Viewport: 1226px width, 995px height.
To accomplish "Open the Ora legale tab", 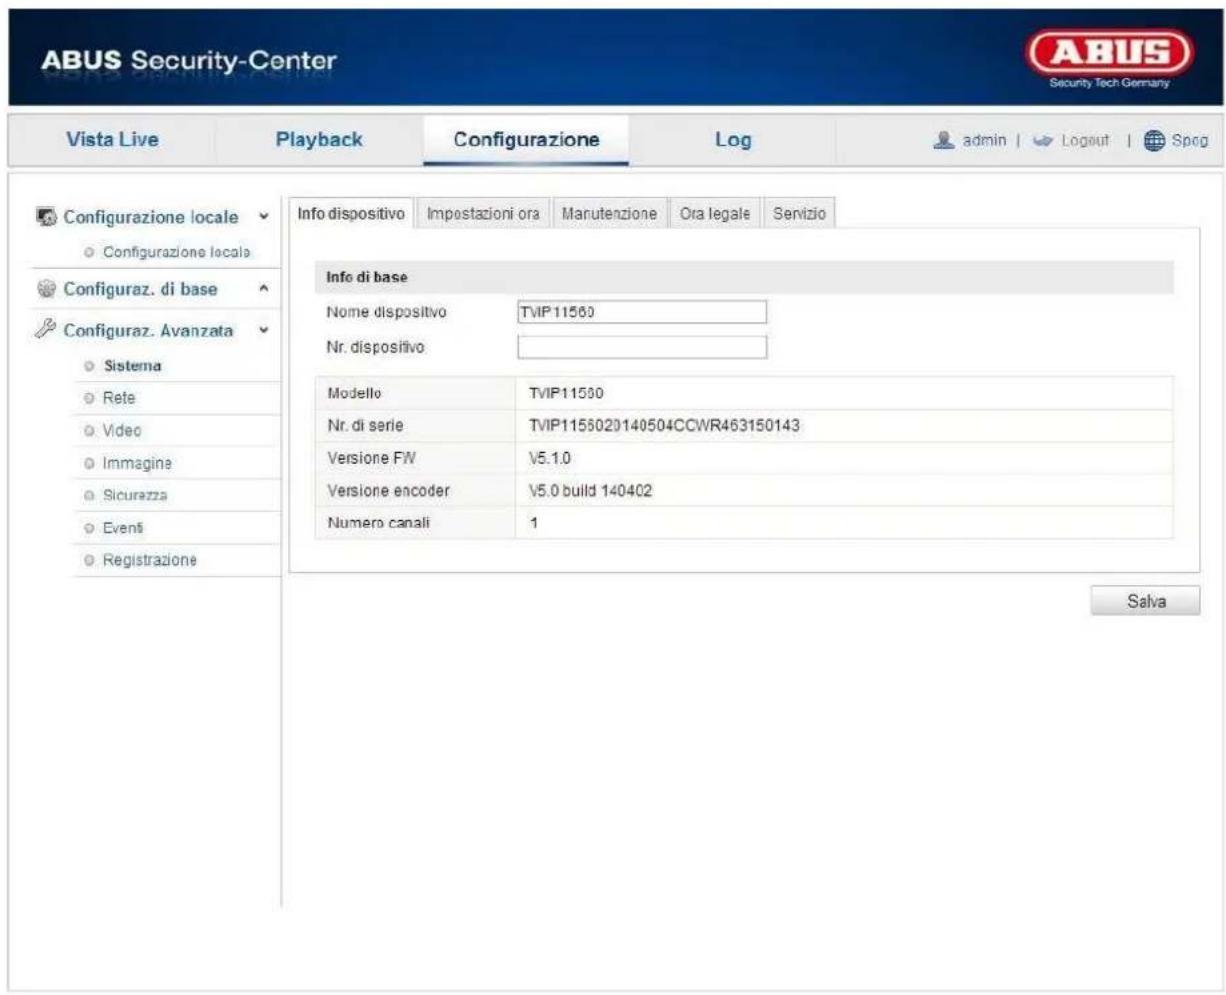I will [715, 214].
